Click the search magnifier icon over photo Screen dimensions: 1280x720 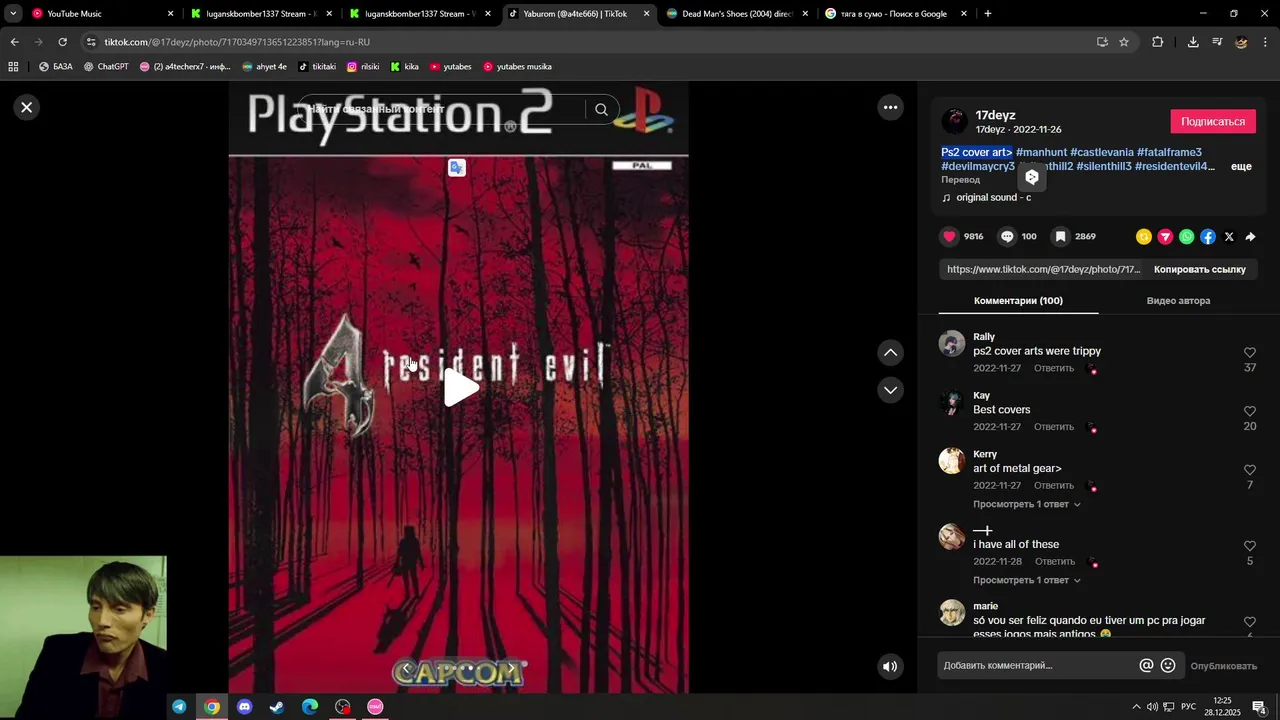(x=601, y=109)
